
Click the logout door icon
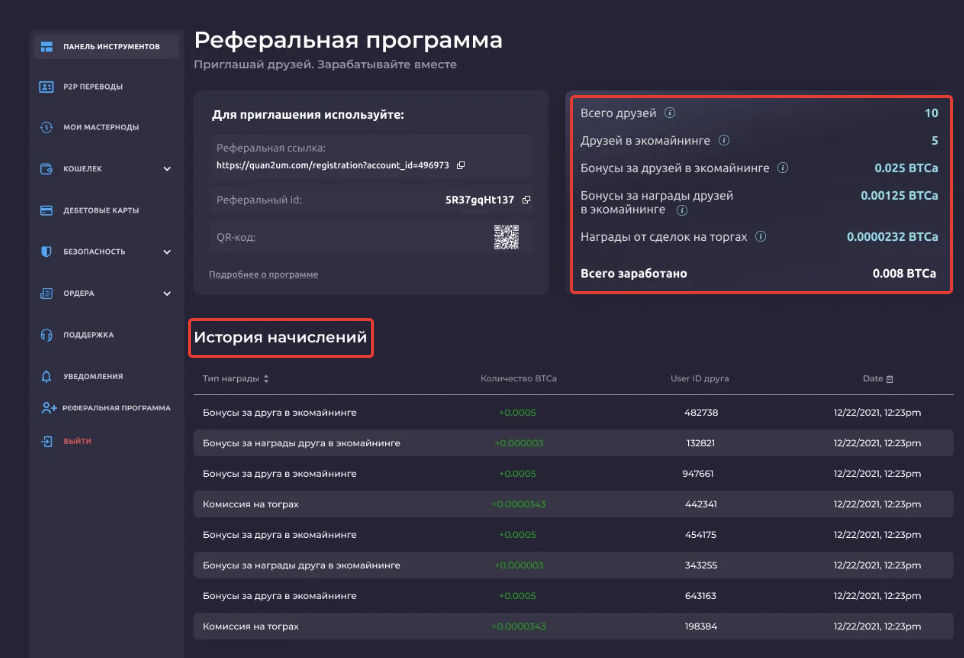click(46, 441)
